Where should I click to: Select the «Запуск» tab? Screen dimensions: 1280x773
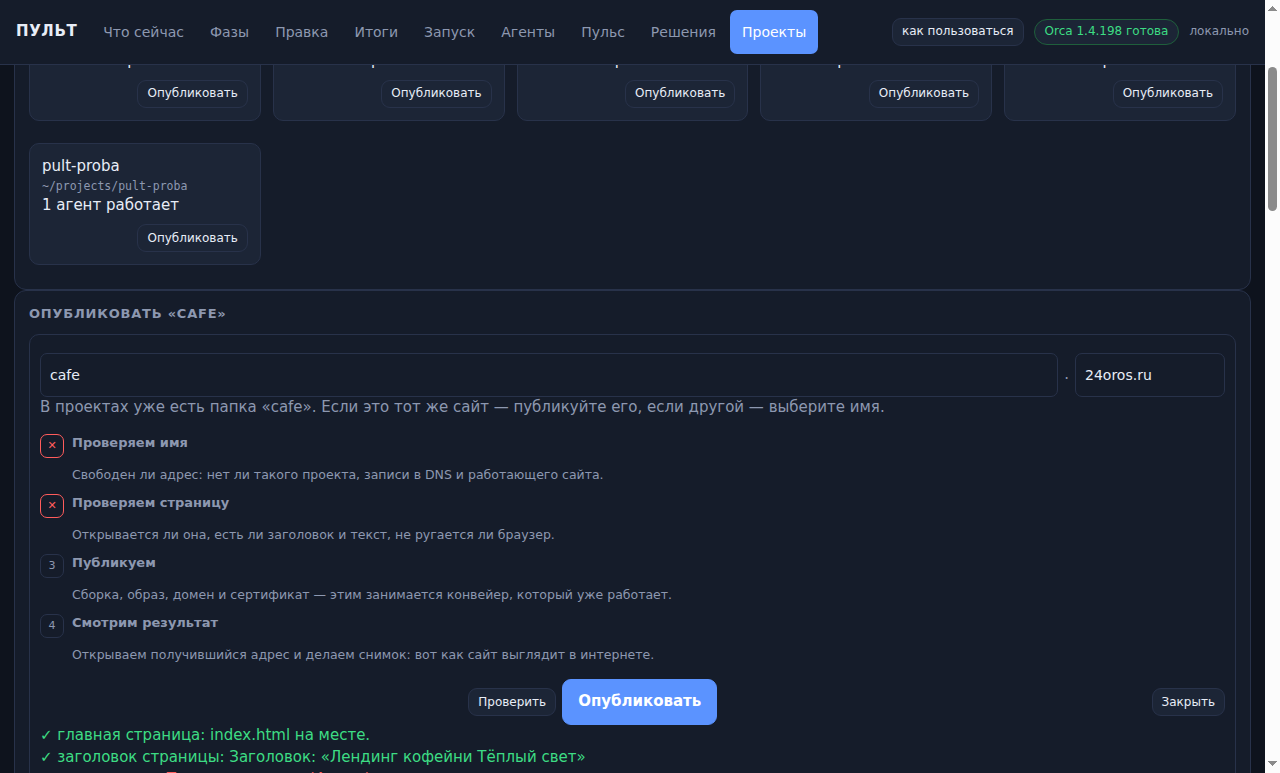click(x=450, y=32)
